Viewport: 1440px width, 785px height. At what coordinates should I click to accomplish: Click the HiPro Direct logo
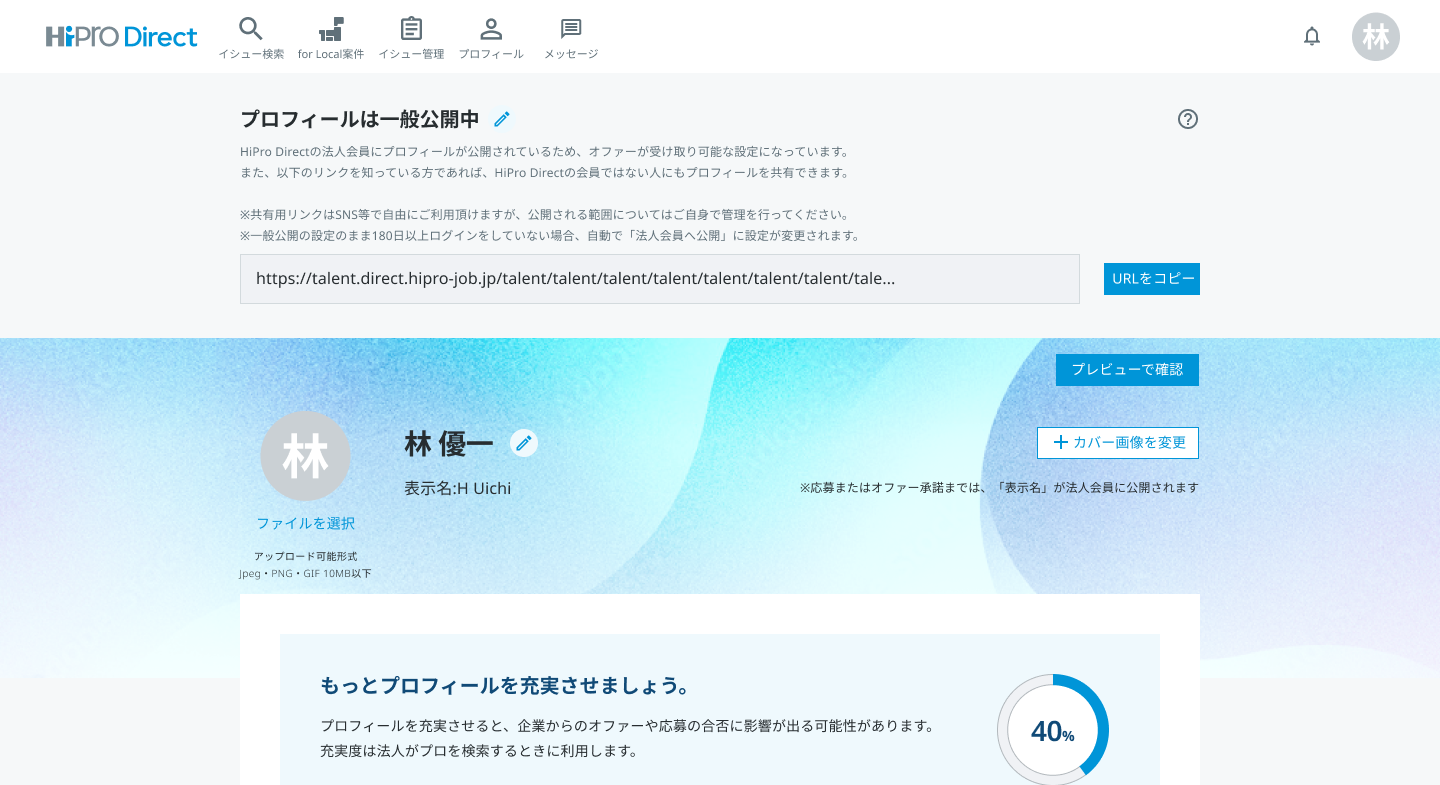click(x=120, y=36)
